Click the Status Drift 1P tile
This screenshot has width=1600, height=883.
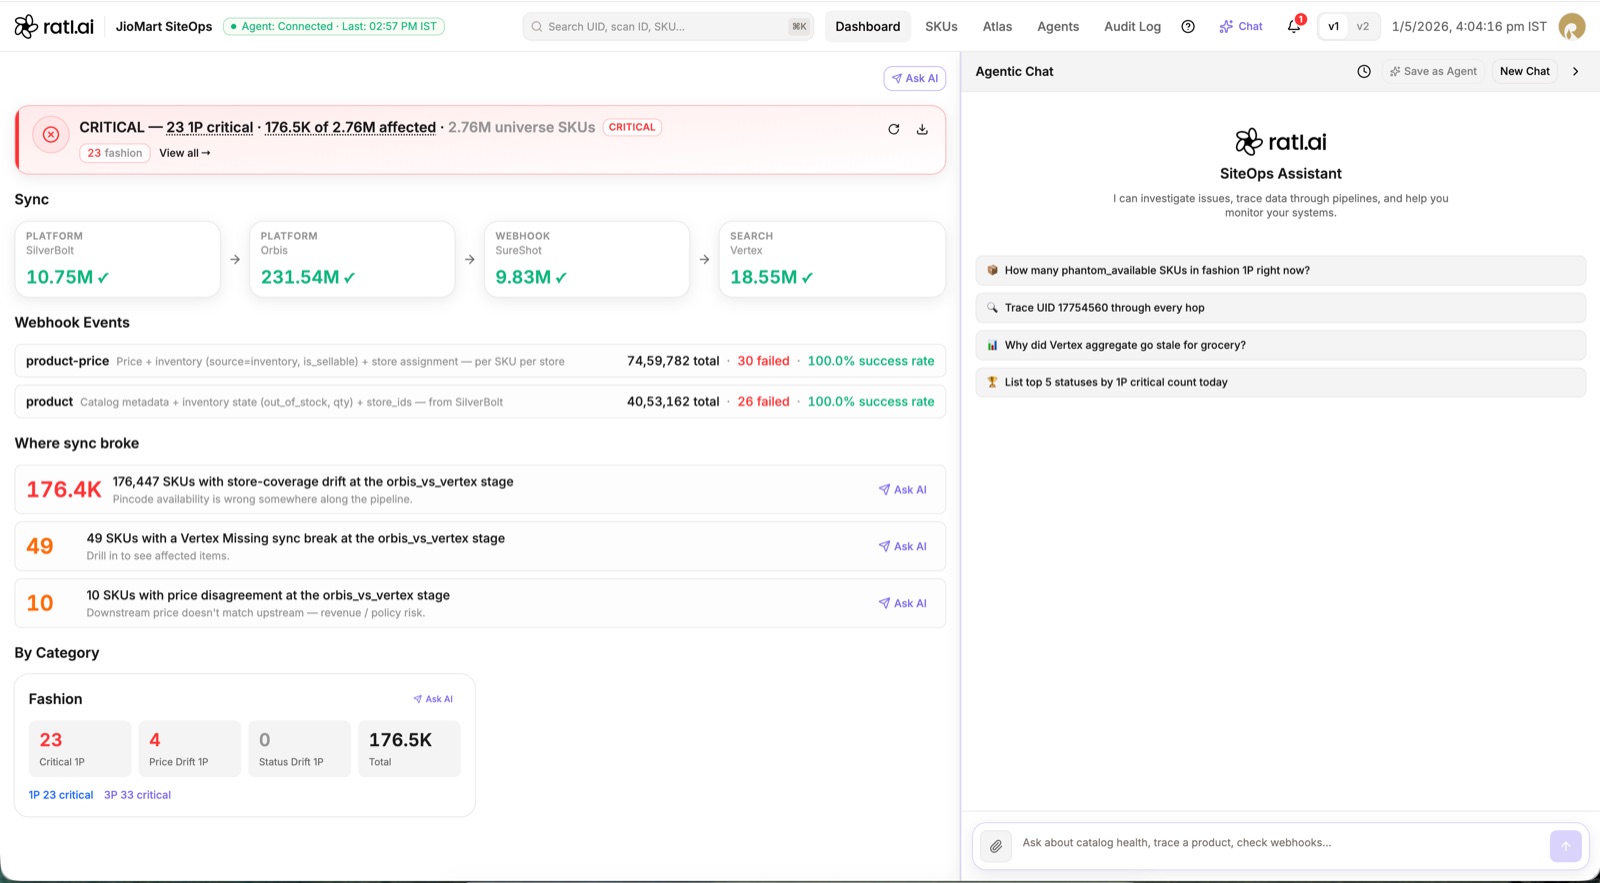coord(300,749)
